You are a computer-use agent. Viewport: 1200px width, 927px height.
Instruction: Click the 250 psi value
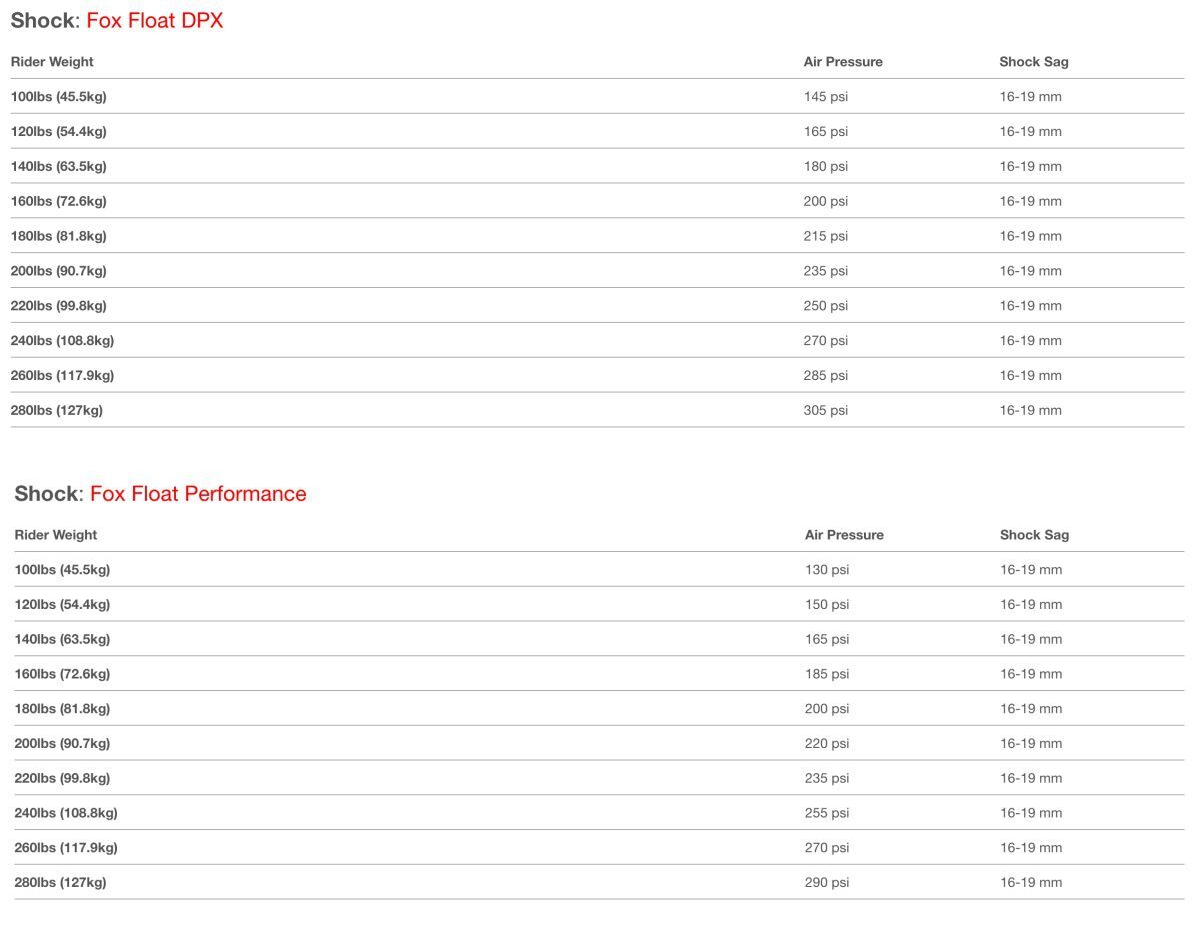coord(825,306)
